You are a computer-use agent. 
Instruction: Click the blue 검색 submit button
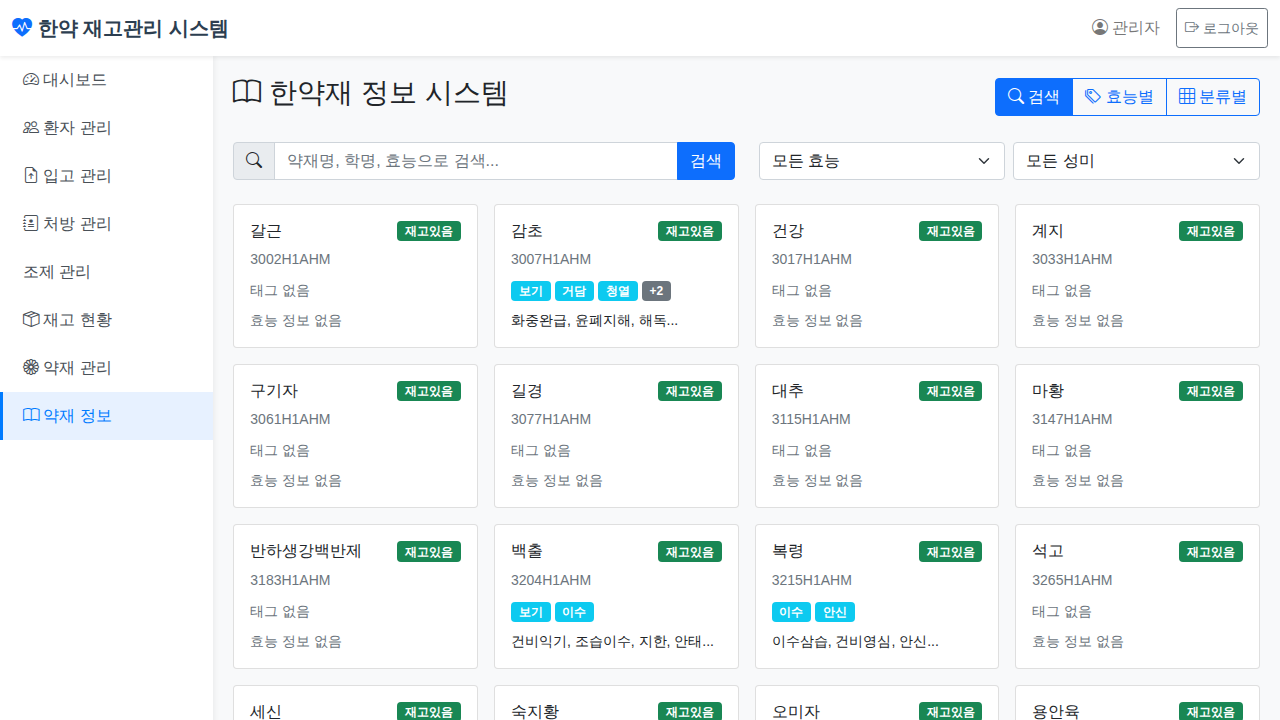[x=705, y=161]
